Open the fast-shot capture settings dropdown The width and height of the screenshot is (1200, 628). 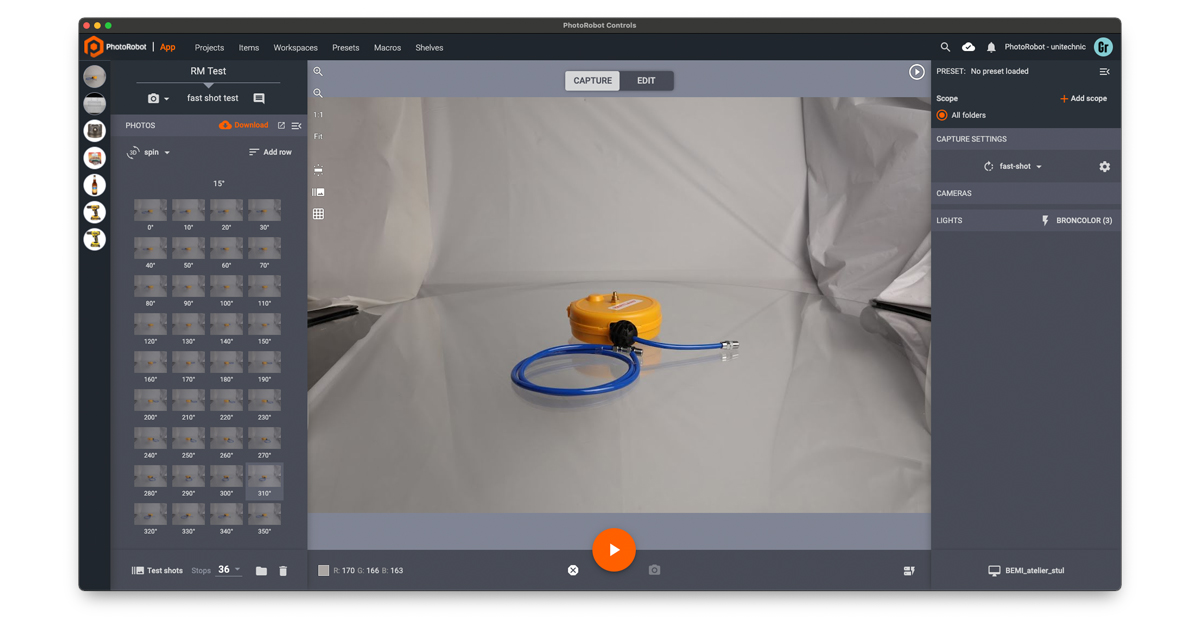tap(1020, 167)
